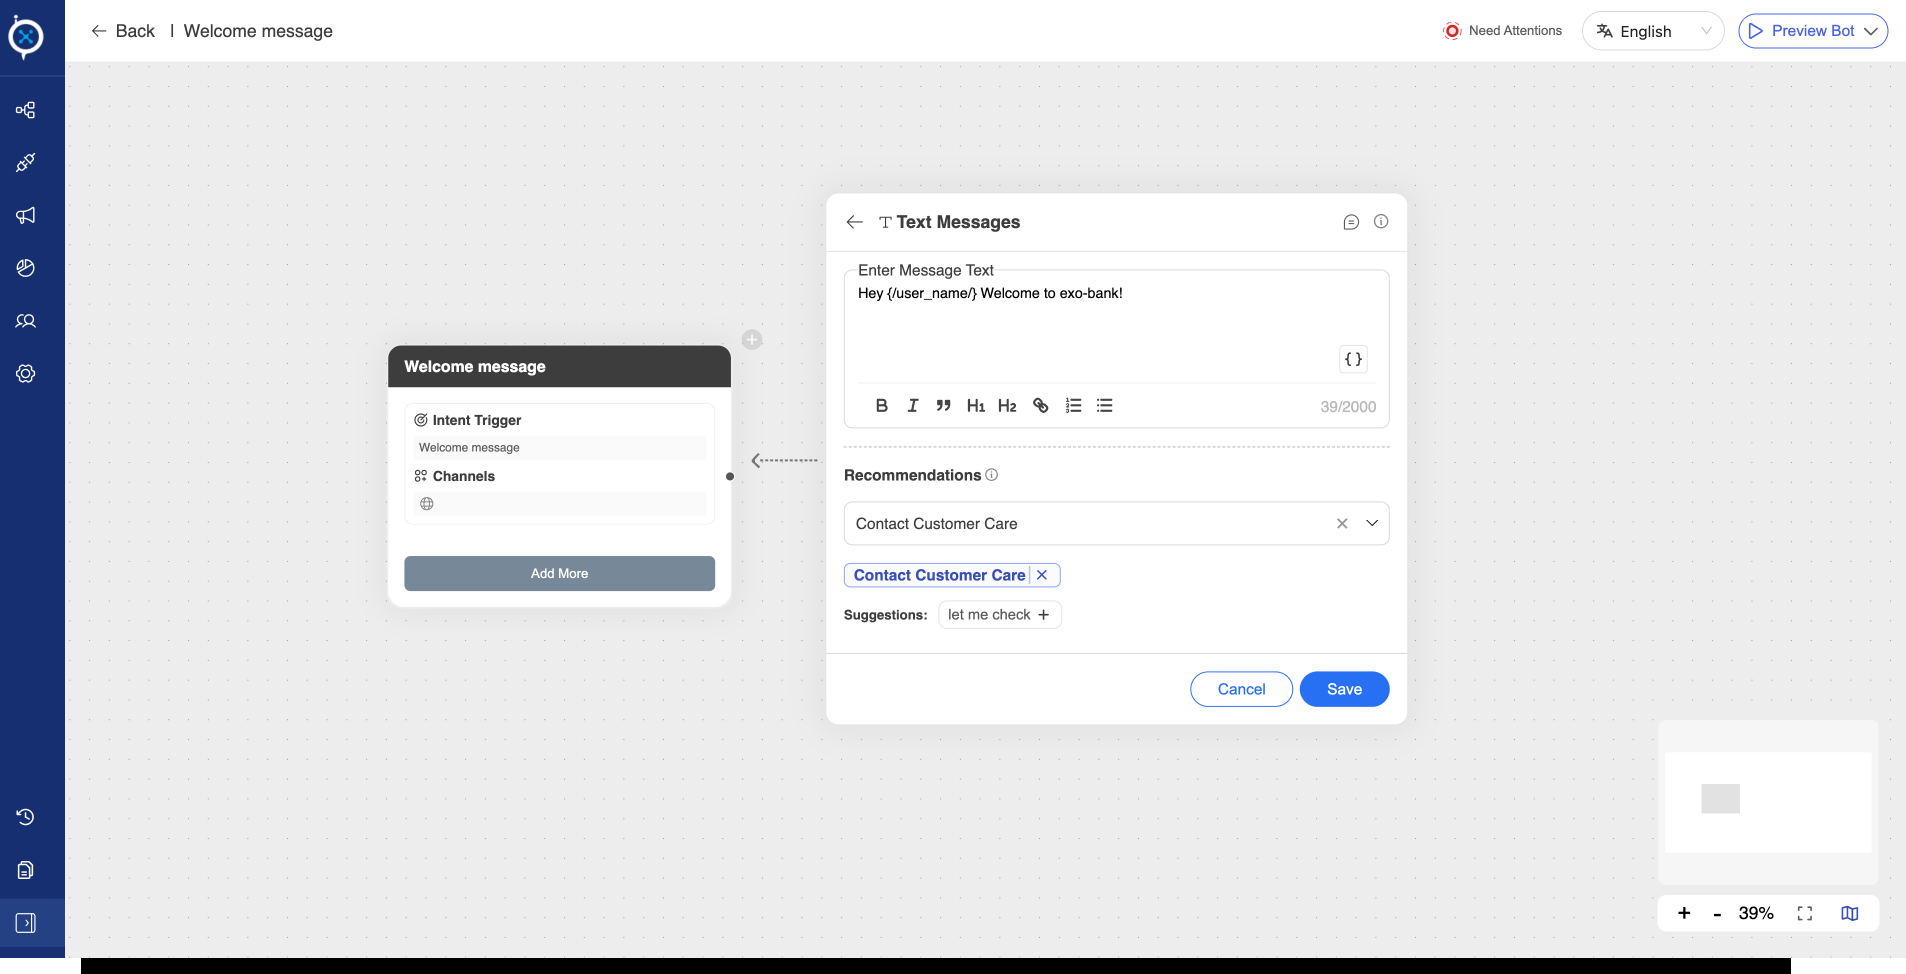This screenshot has height=974, width=1906.
Task: Toggle the sidebar collapse panel icon
Action: [26, 923]
